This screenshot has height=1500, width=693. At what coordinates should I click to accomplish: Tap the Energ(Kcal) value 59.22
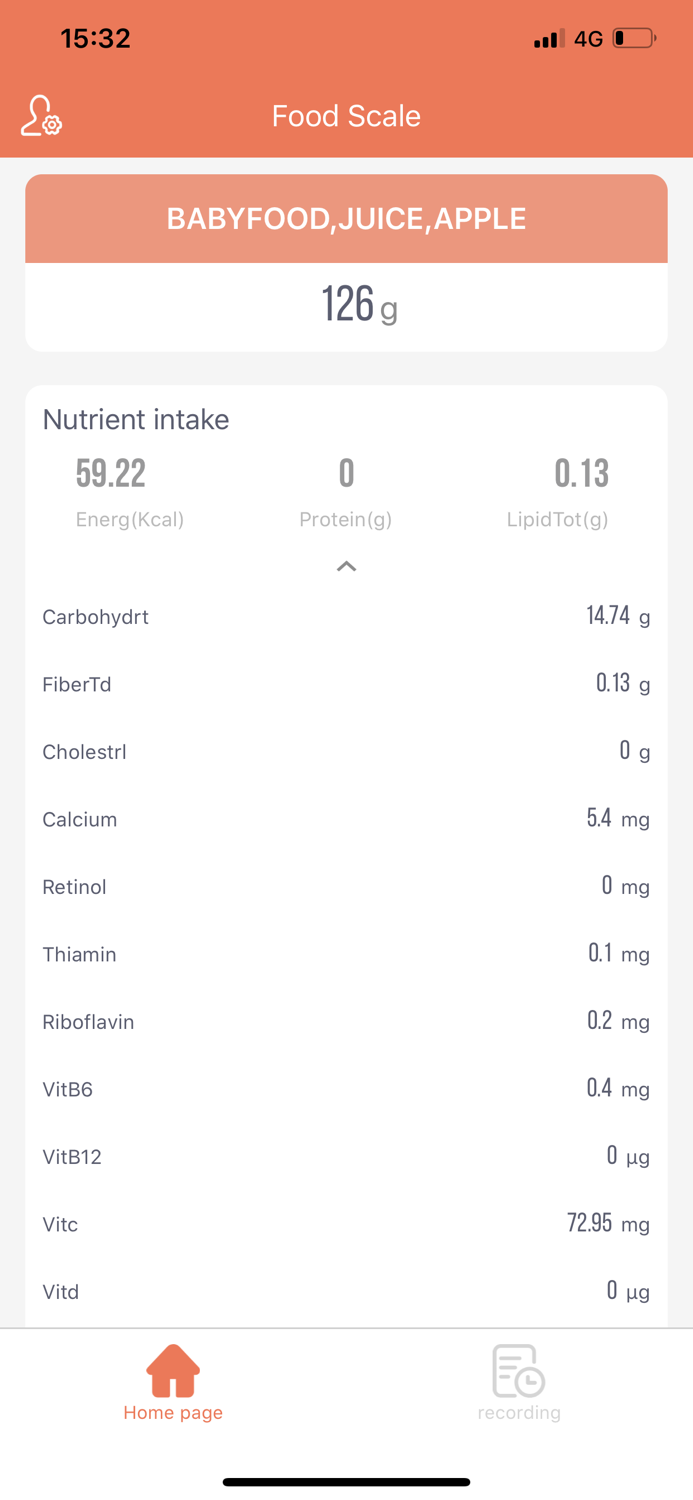(111, 473)
